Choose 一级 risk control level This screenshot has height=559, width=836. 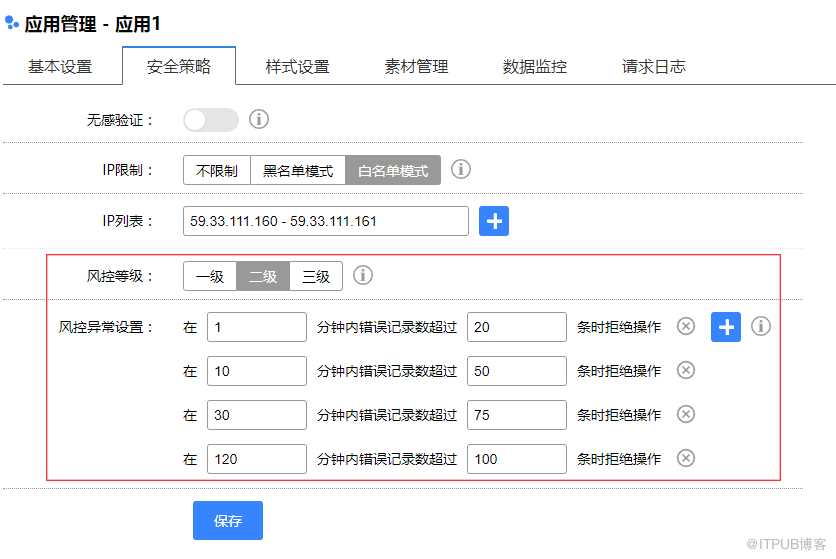click(x=210, y=276)
